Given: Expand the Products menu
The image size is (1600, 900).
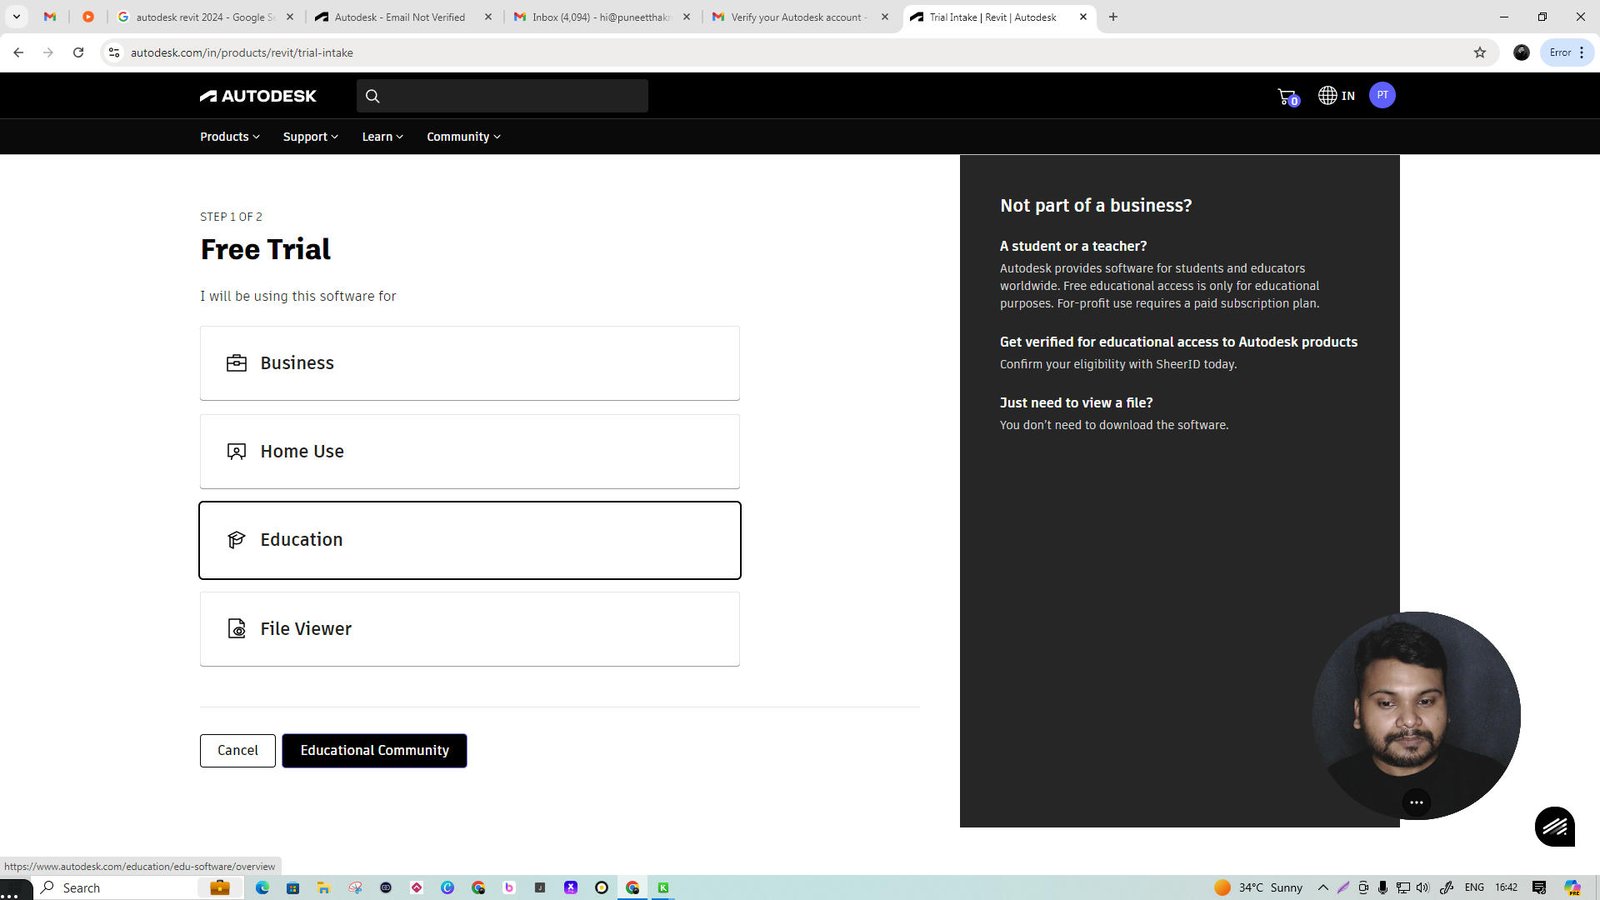Looking at the screenshot, I should click(x=230, y=137).
